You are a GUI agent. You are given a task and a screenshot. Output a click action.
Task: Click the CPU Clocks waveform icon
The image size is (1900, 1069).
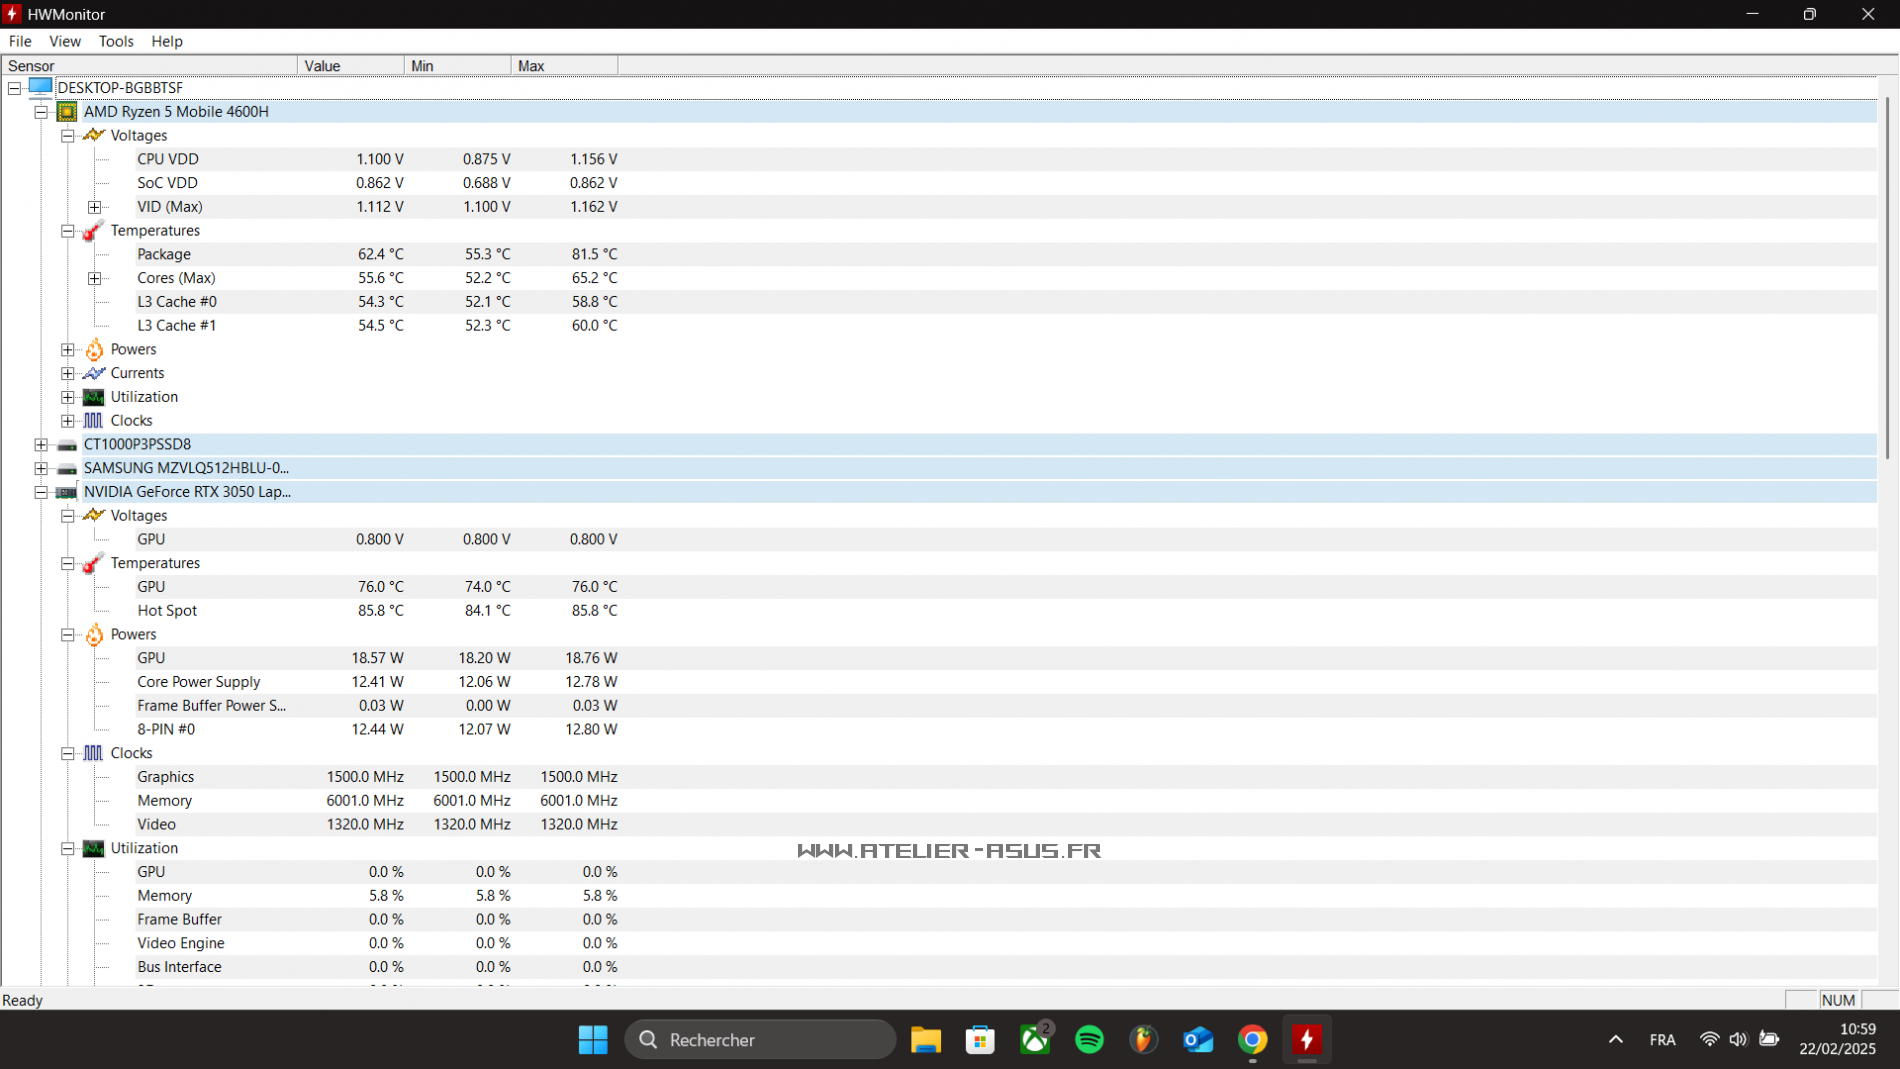pos(93,420)
